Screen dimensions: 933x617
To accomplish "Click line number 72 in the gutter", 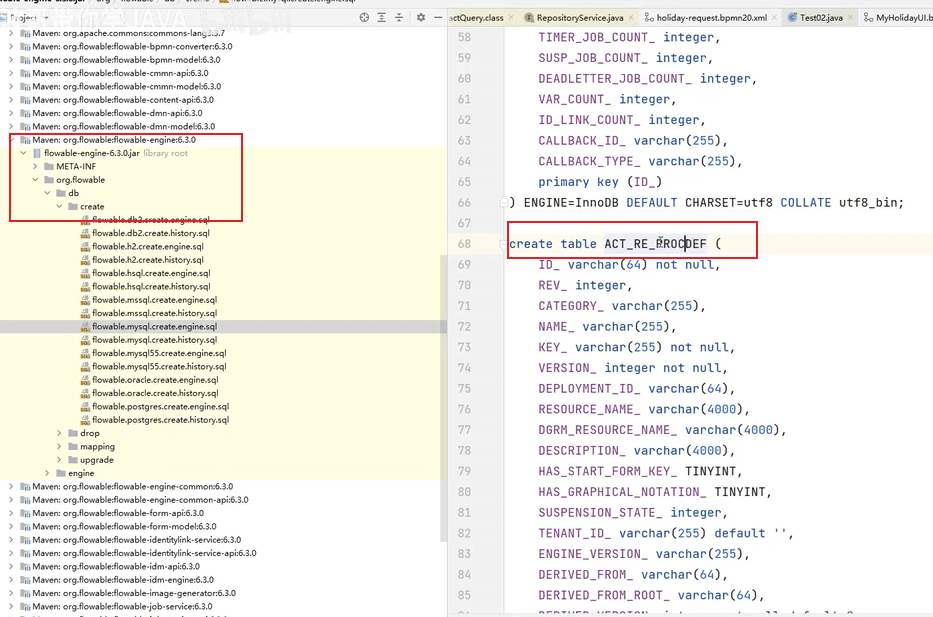I will [x=464, y=327].
